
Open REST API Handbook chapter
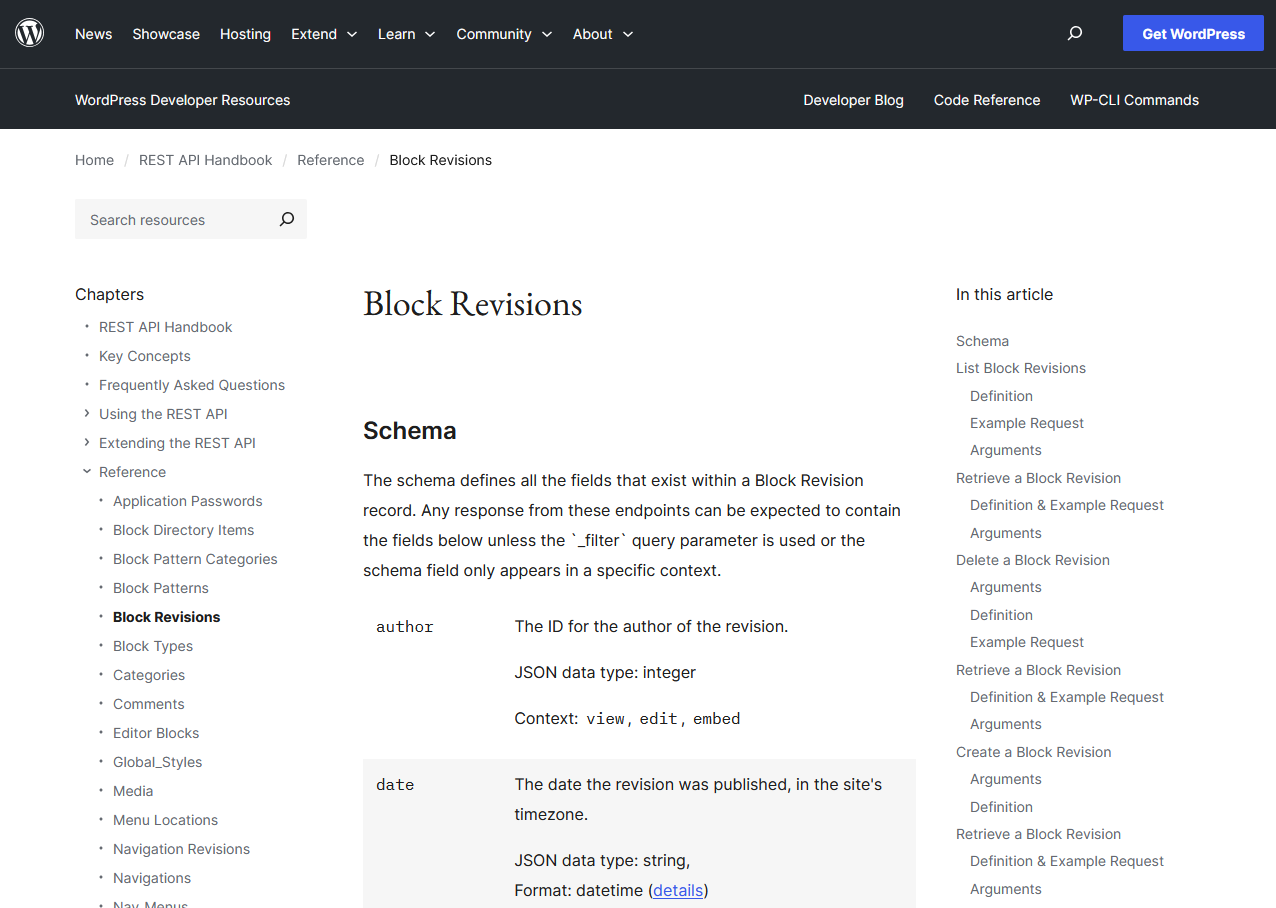point(165,327)
